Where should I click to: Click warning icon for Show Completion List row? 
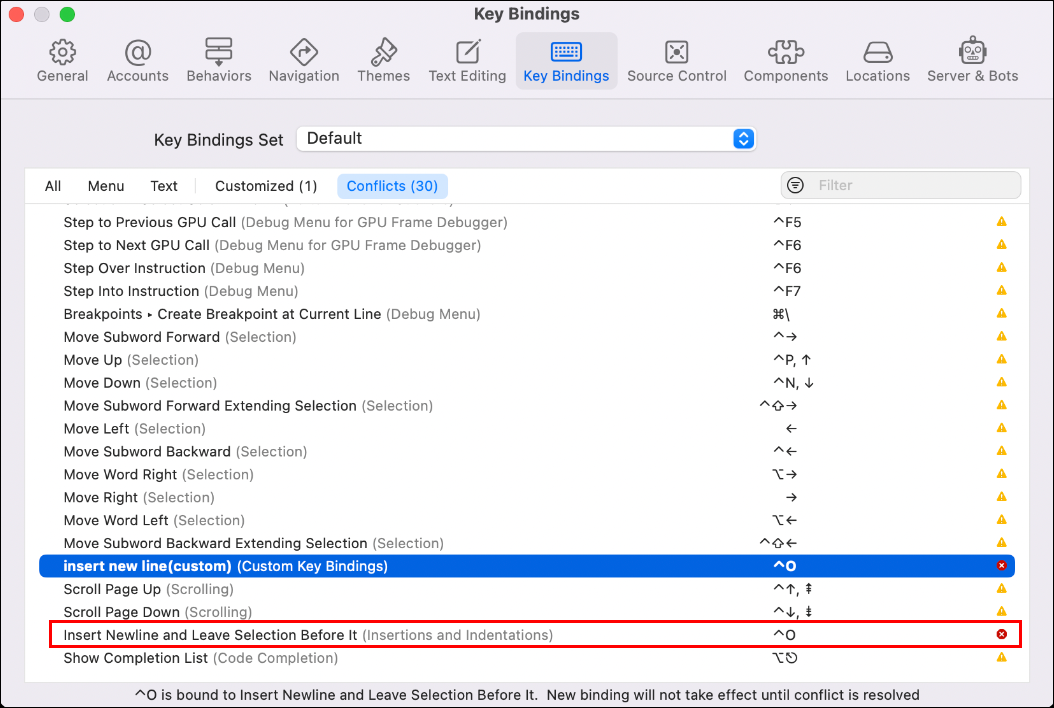point(1002,658)
